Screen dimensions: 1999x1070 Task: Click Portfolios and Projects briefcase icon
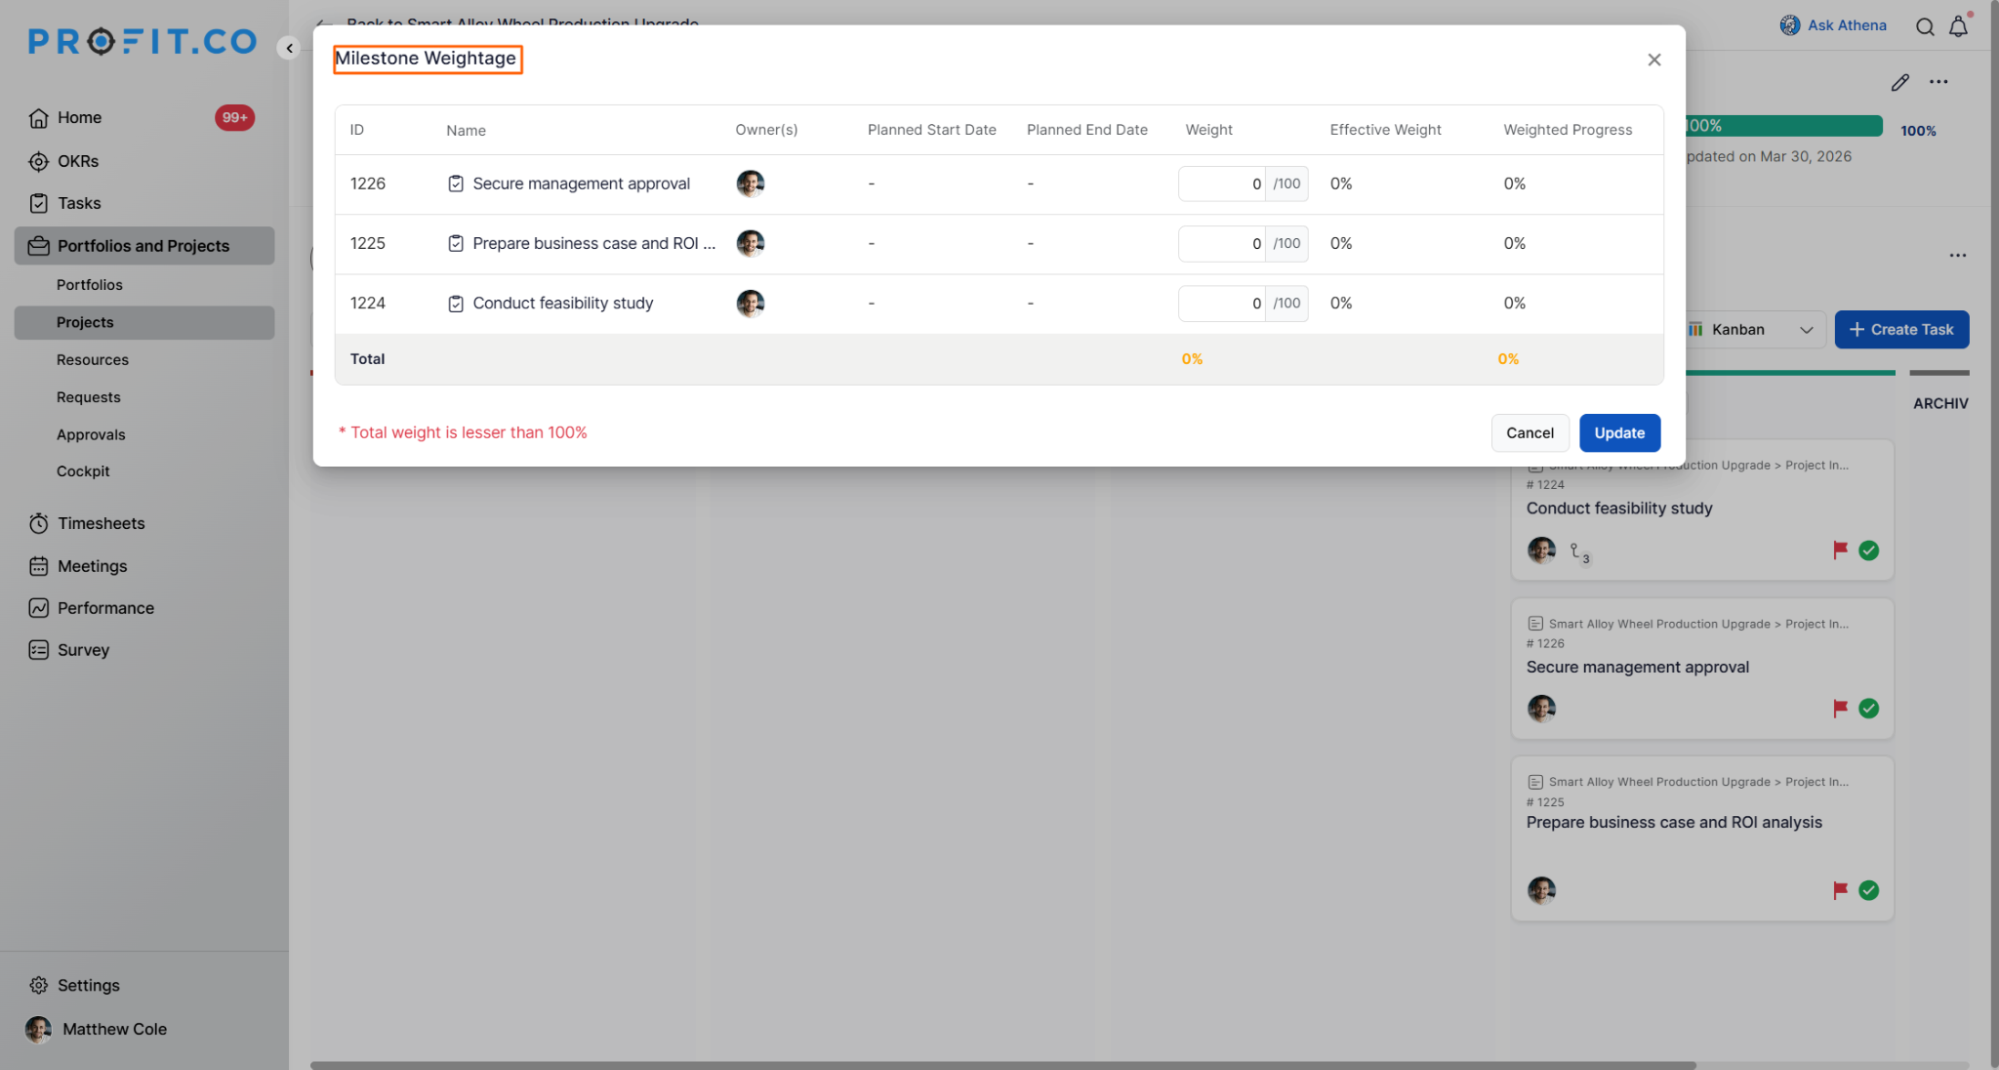[38, 246]
